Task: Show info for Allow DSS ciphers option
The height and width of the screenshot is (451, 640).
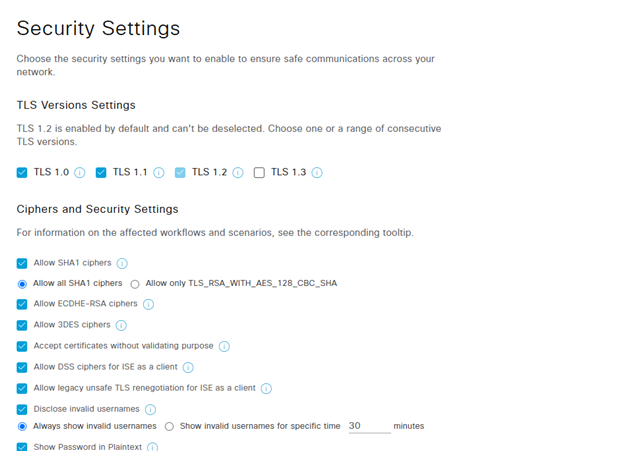Action: coord(188,367)
